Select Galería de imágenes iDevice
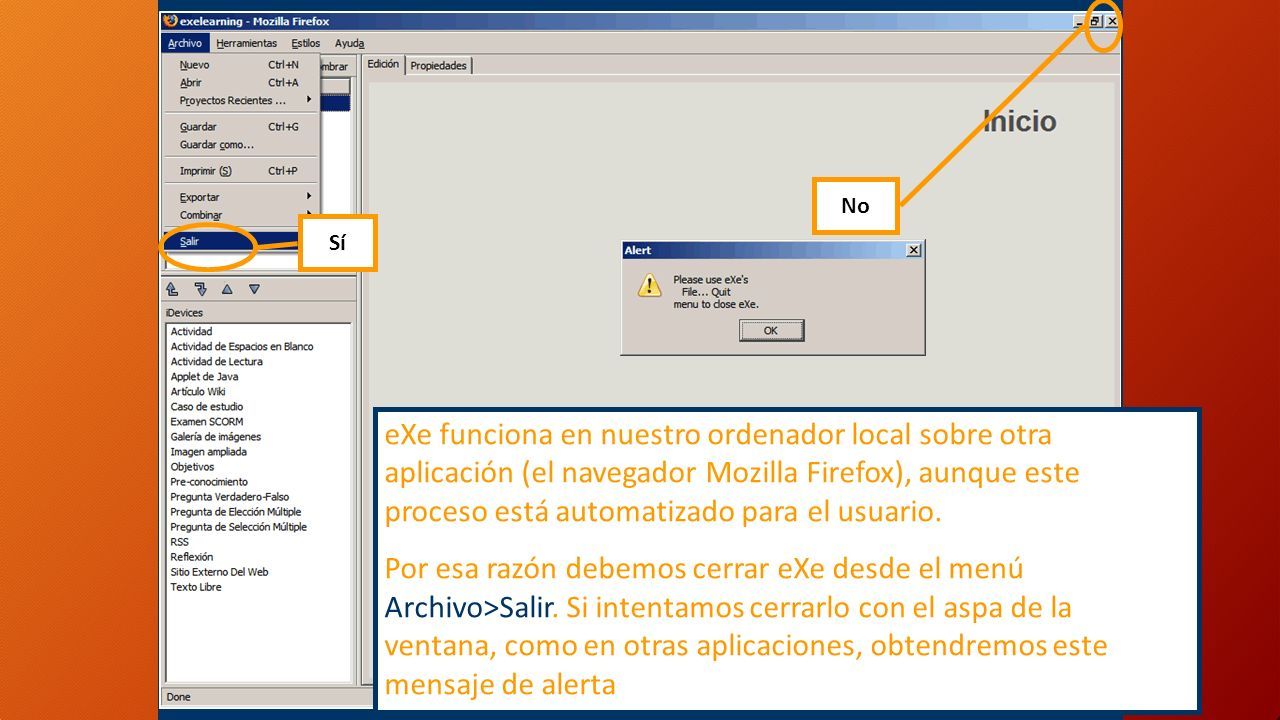The image size is (1280, 720). [x=216, y=437]
